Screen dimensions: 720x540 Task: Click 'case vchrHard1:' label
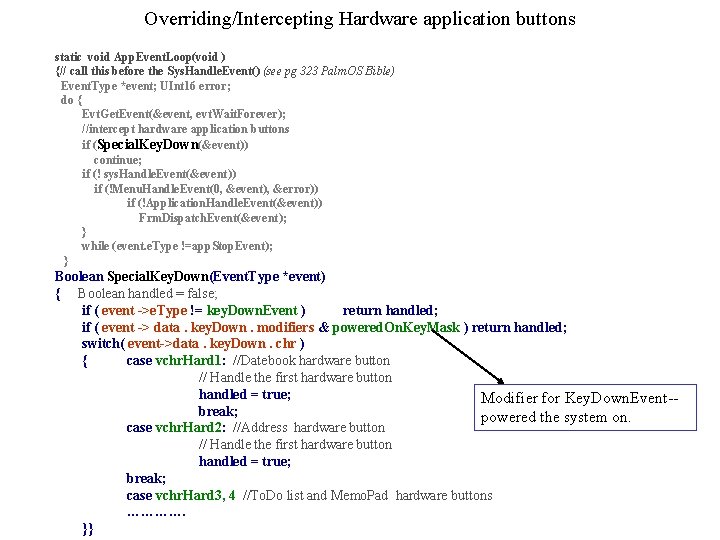tap(176, 360)
